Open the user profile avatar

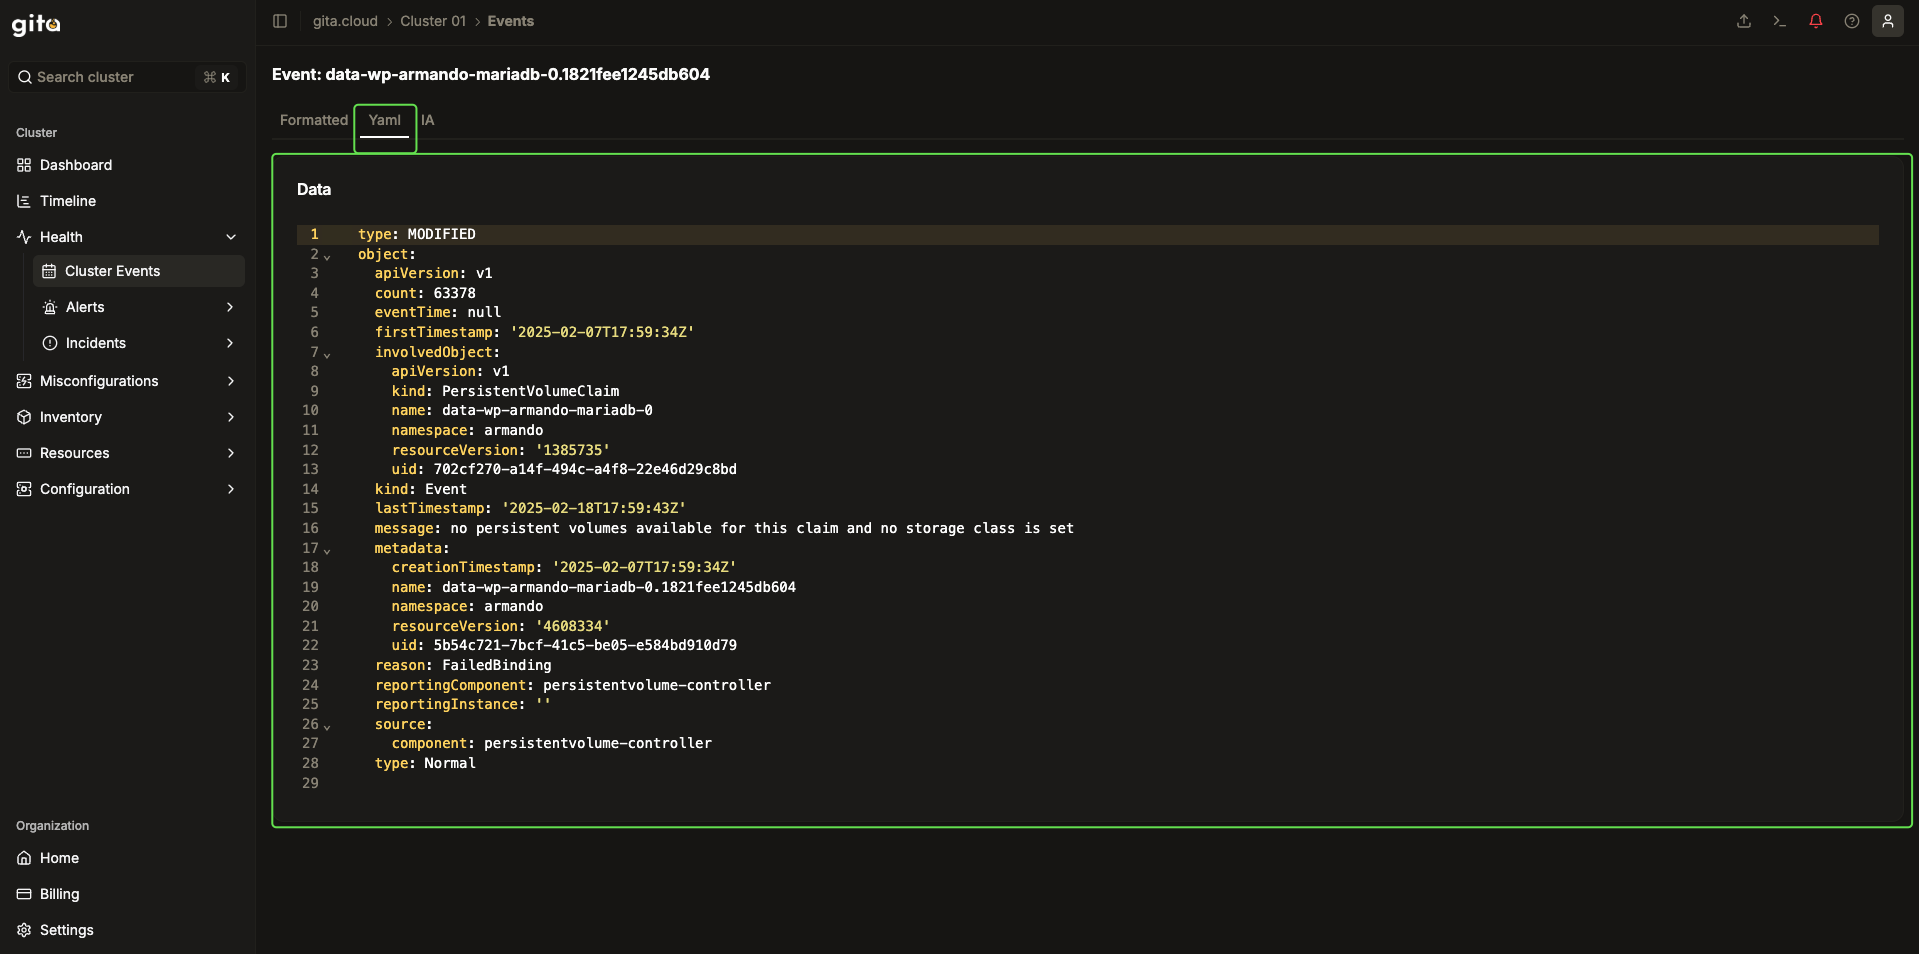pyautogui.click(x=1888, y=21)
